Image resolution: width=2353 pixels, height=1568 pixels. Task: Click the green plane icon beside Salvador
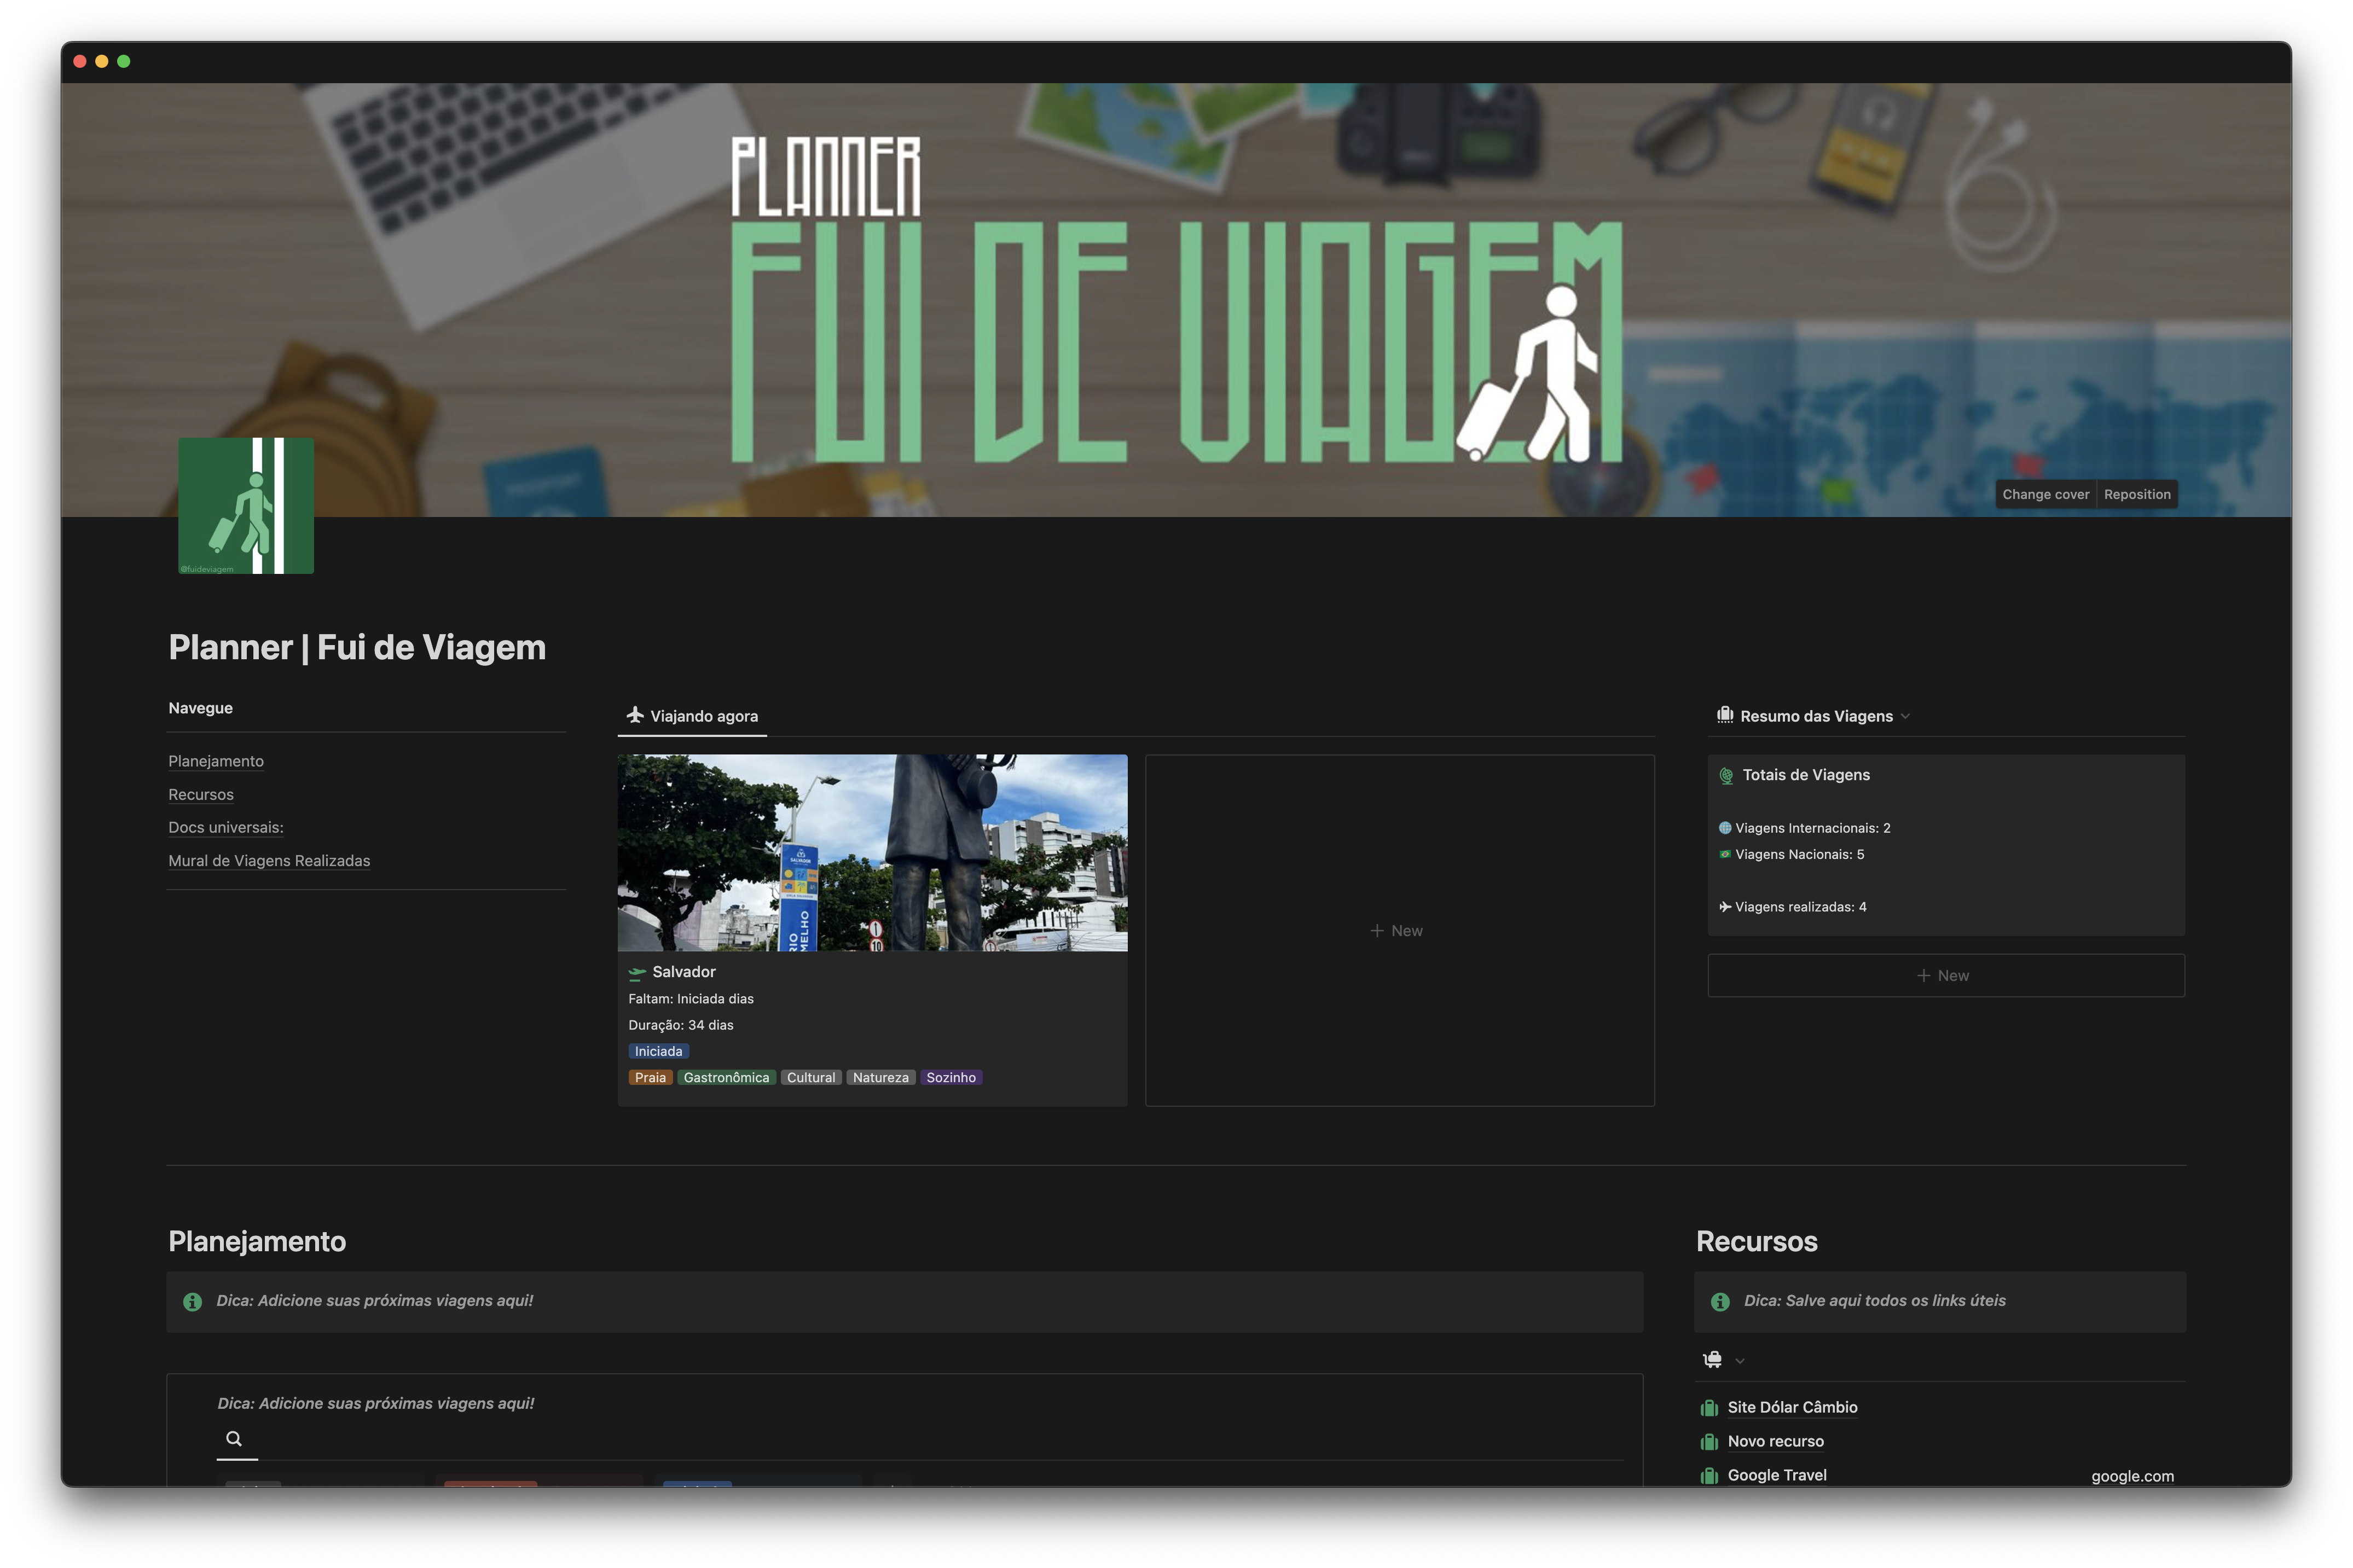(637, 972)
